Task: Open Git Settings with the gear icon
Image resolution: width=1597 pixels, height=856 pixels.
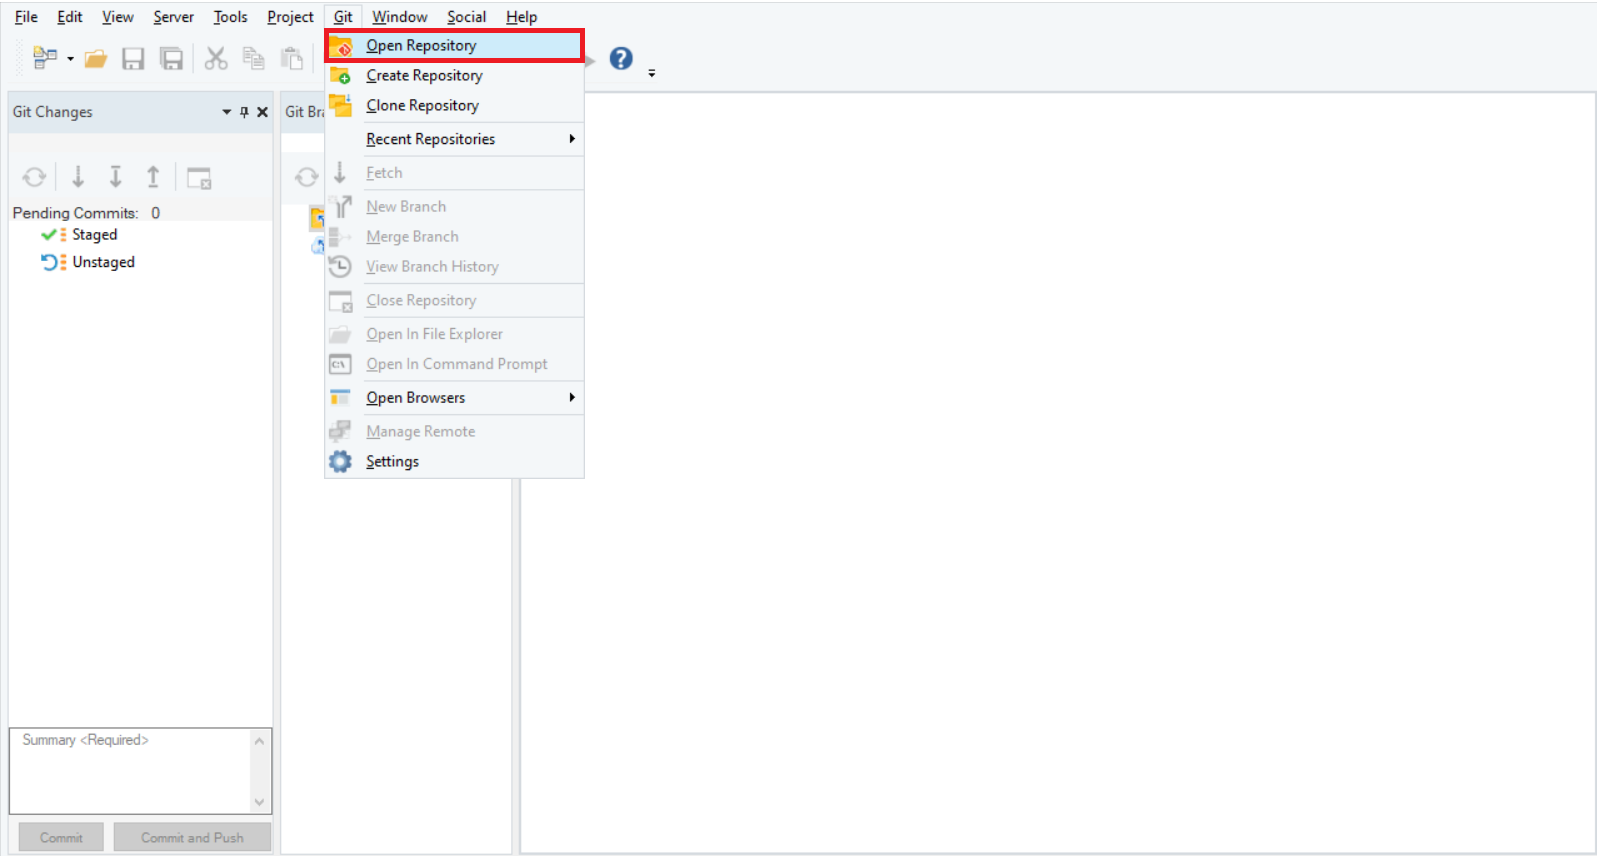Action: click(341, 462)
